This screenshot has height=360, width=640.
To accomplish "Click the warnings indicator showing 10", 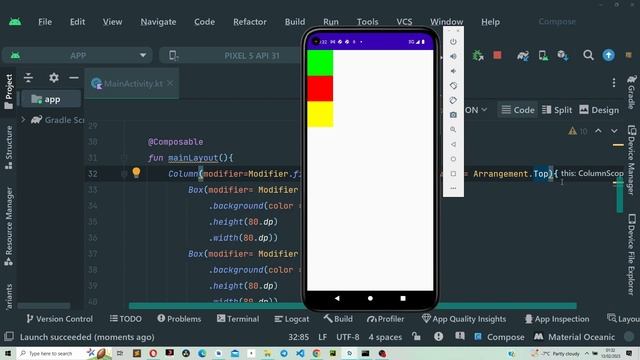I will tap(578, 131).
